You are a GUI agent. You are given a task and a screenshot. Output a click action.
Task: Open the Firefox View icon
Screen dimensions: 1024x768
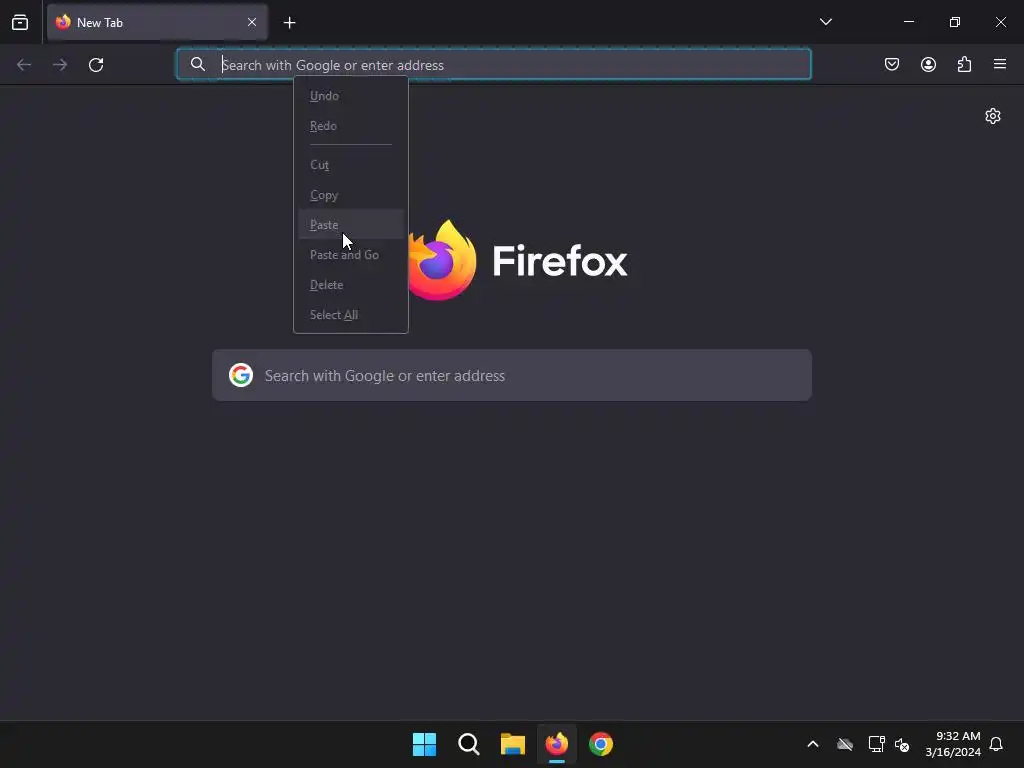pyautogui.click(x=20, y=22)
